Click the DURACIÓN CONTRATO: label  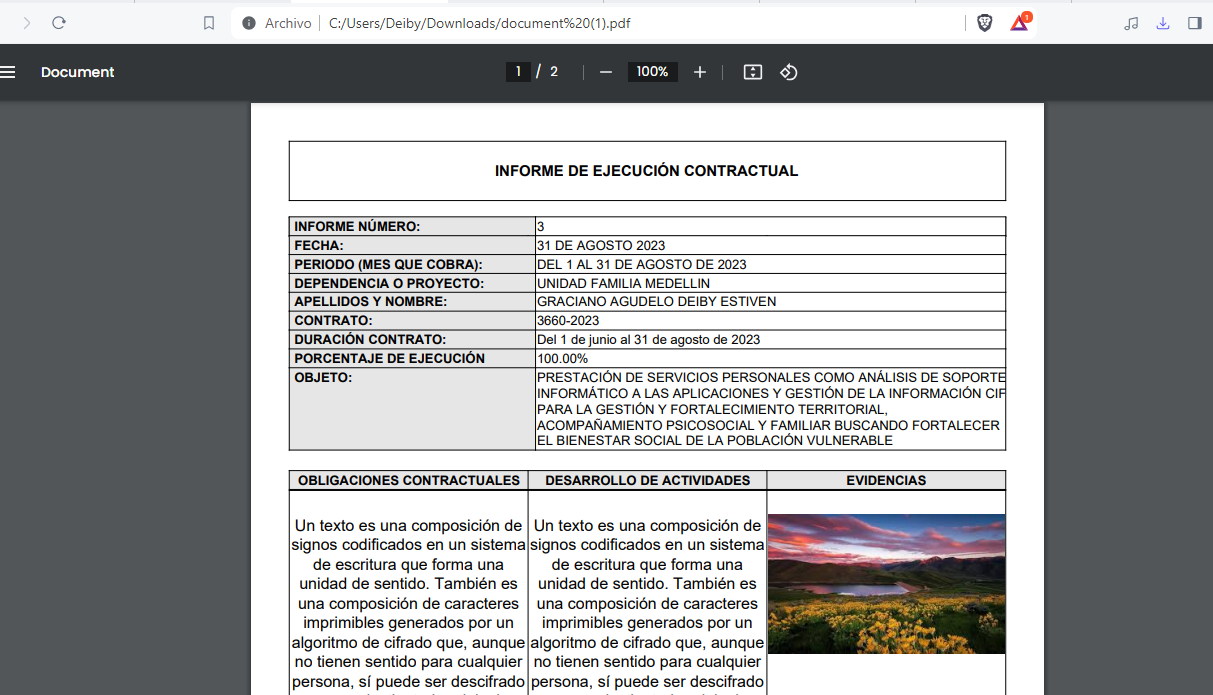pos(370,340)
